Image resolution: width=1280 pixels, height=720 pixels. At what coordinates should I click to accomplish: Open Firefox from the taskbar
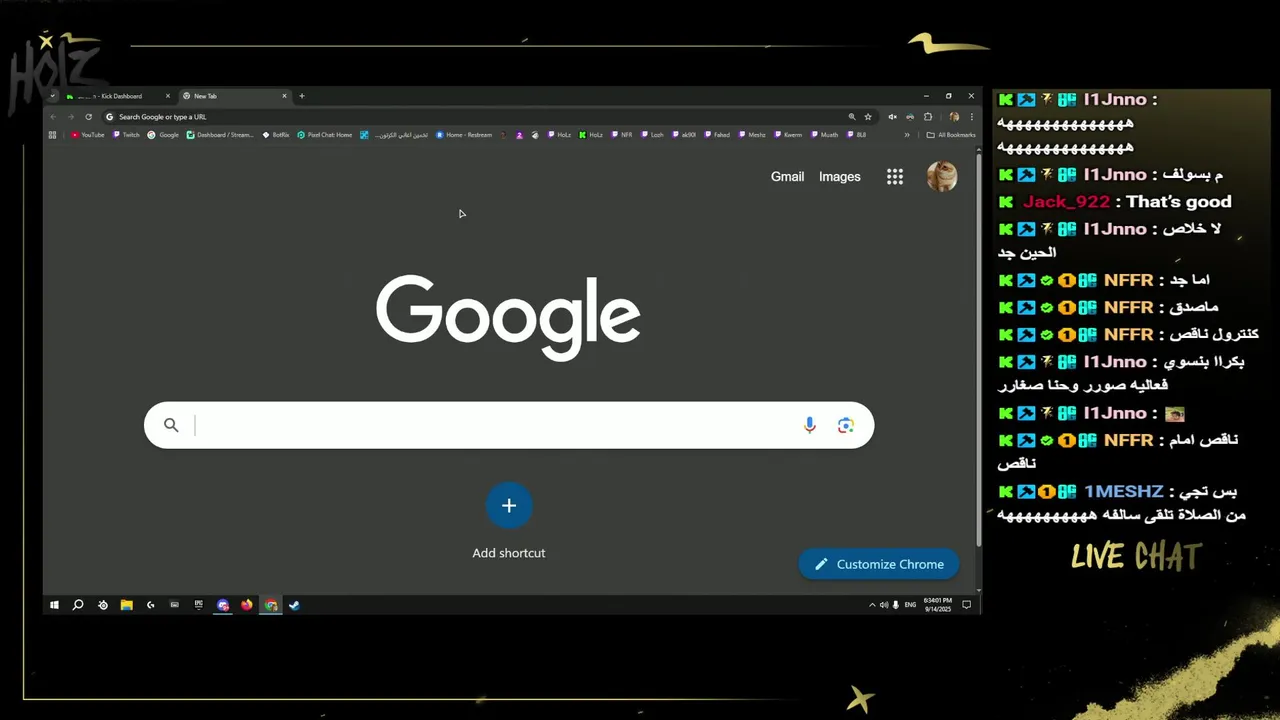pos(246,605)
